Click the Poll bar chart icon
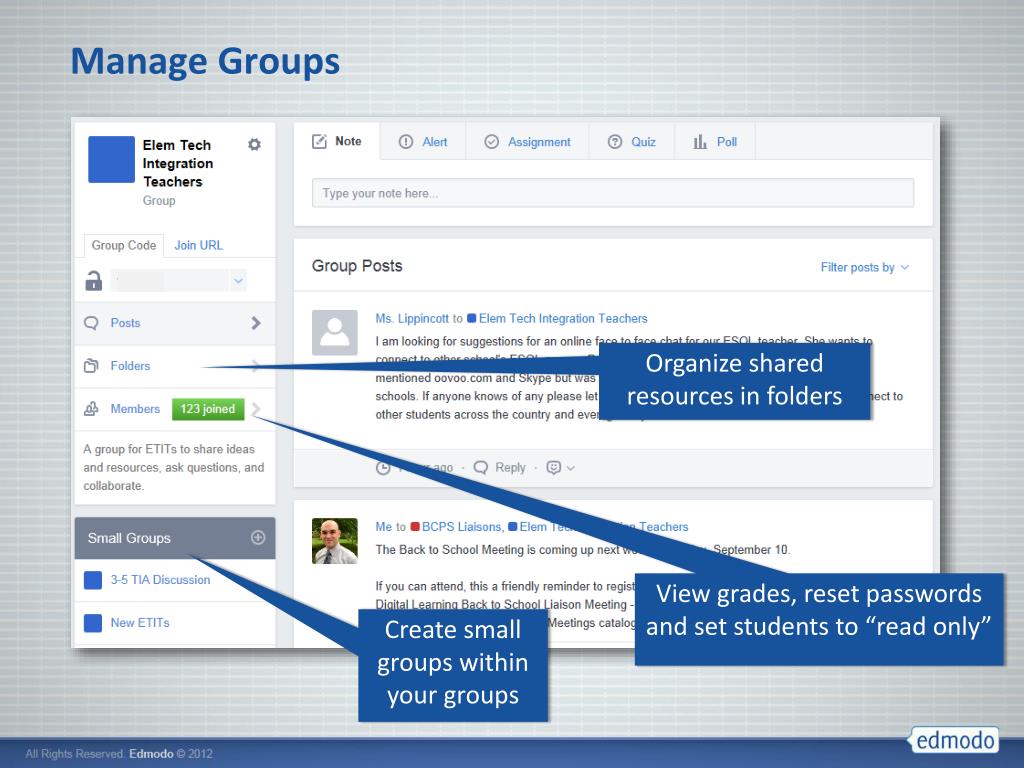The image size is (1024, 768). pos(700,142)
